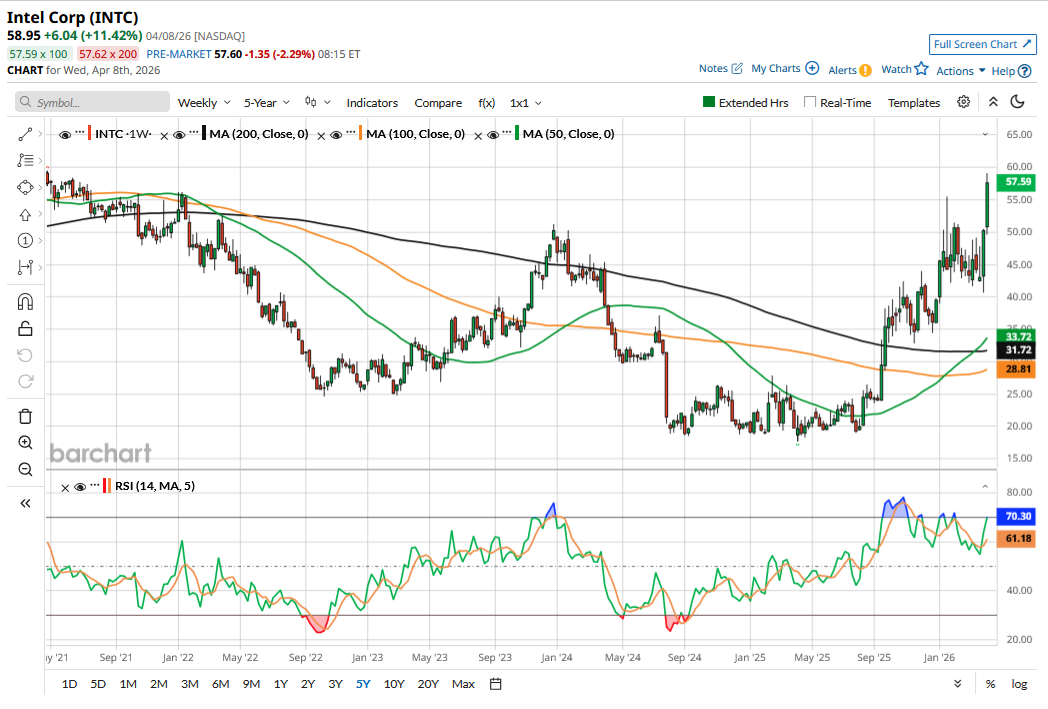Delete drawings with the trash icon
Viewport: 1048px width, 709px height.
25,416
